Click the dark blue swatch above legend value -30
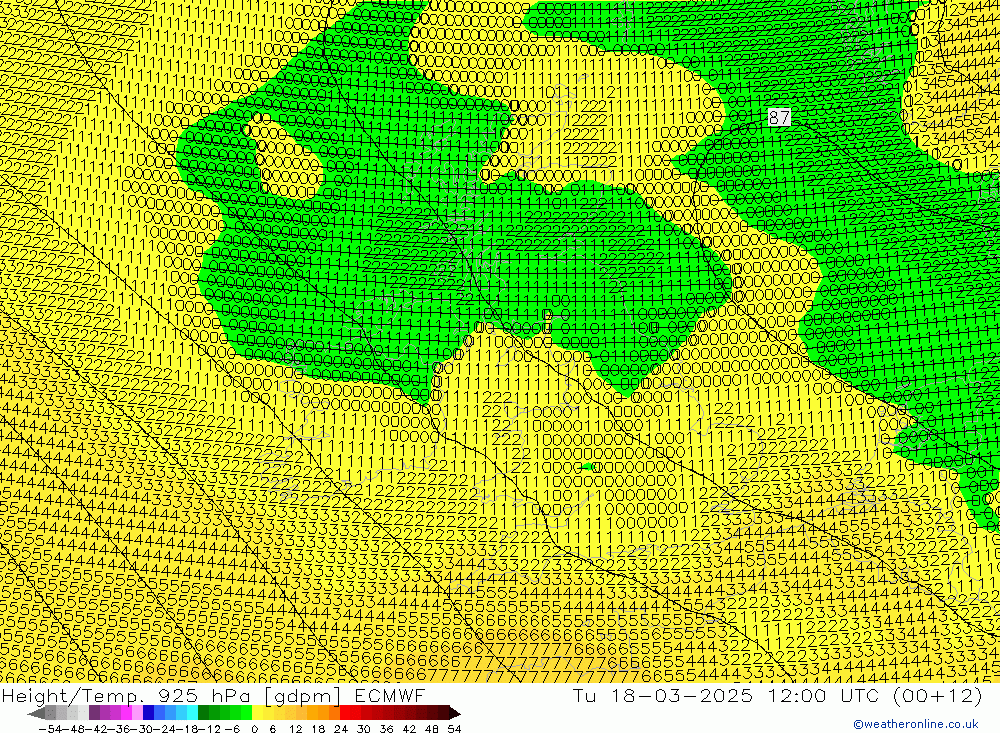This screenshot has width=1000, height=733. (148, 713)
